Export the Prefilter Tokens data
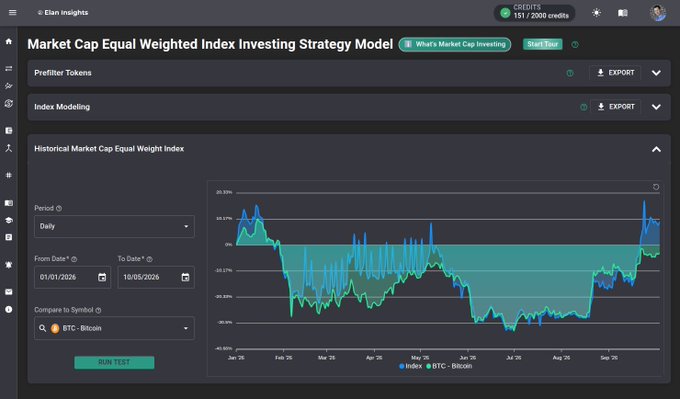The height and width of the screenshot is (399, 680). [615, 73]
